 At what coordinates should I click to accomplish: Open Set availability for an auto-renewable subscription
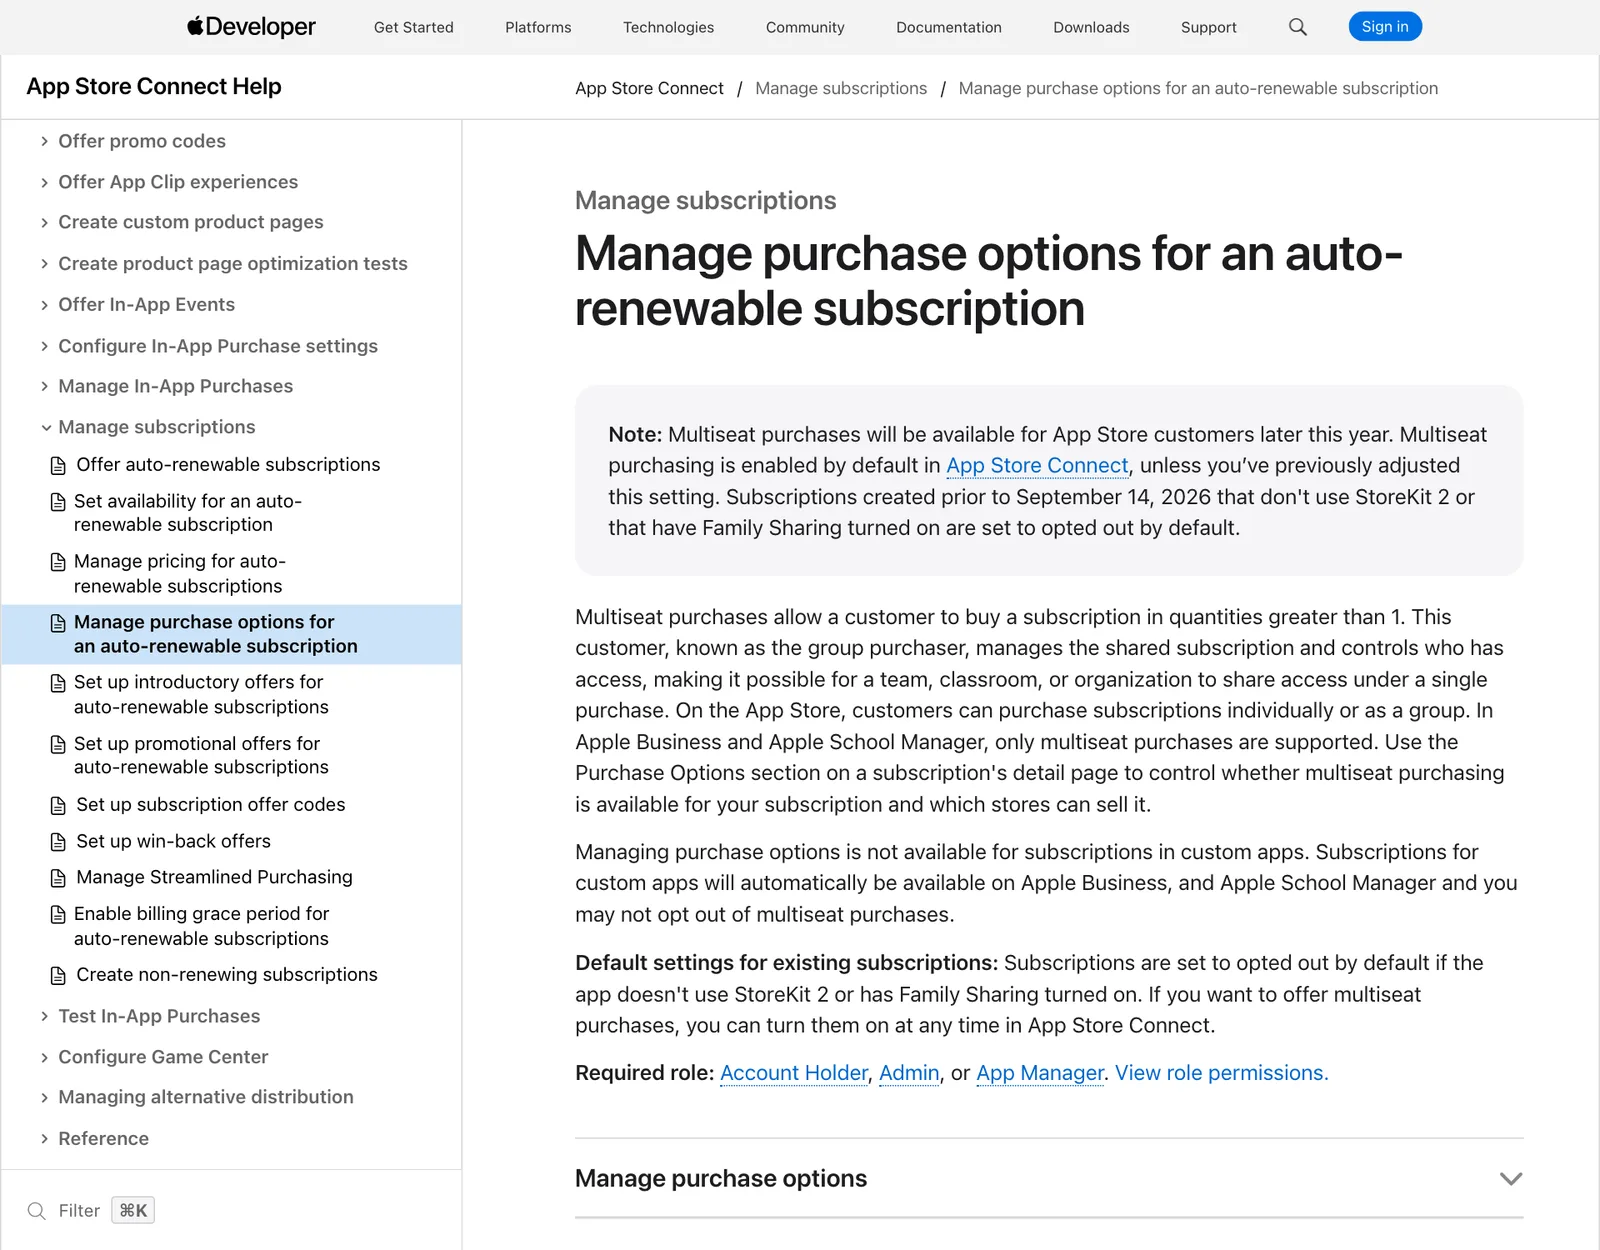point(187,513)
